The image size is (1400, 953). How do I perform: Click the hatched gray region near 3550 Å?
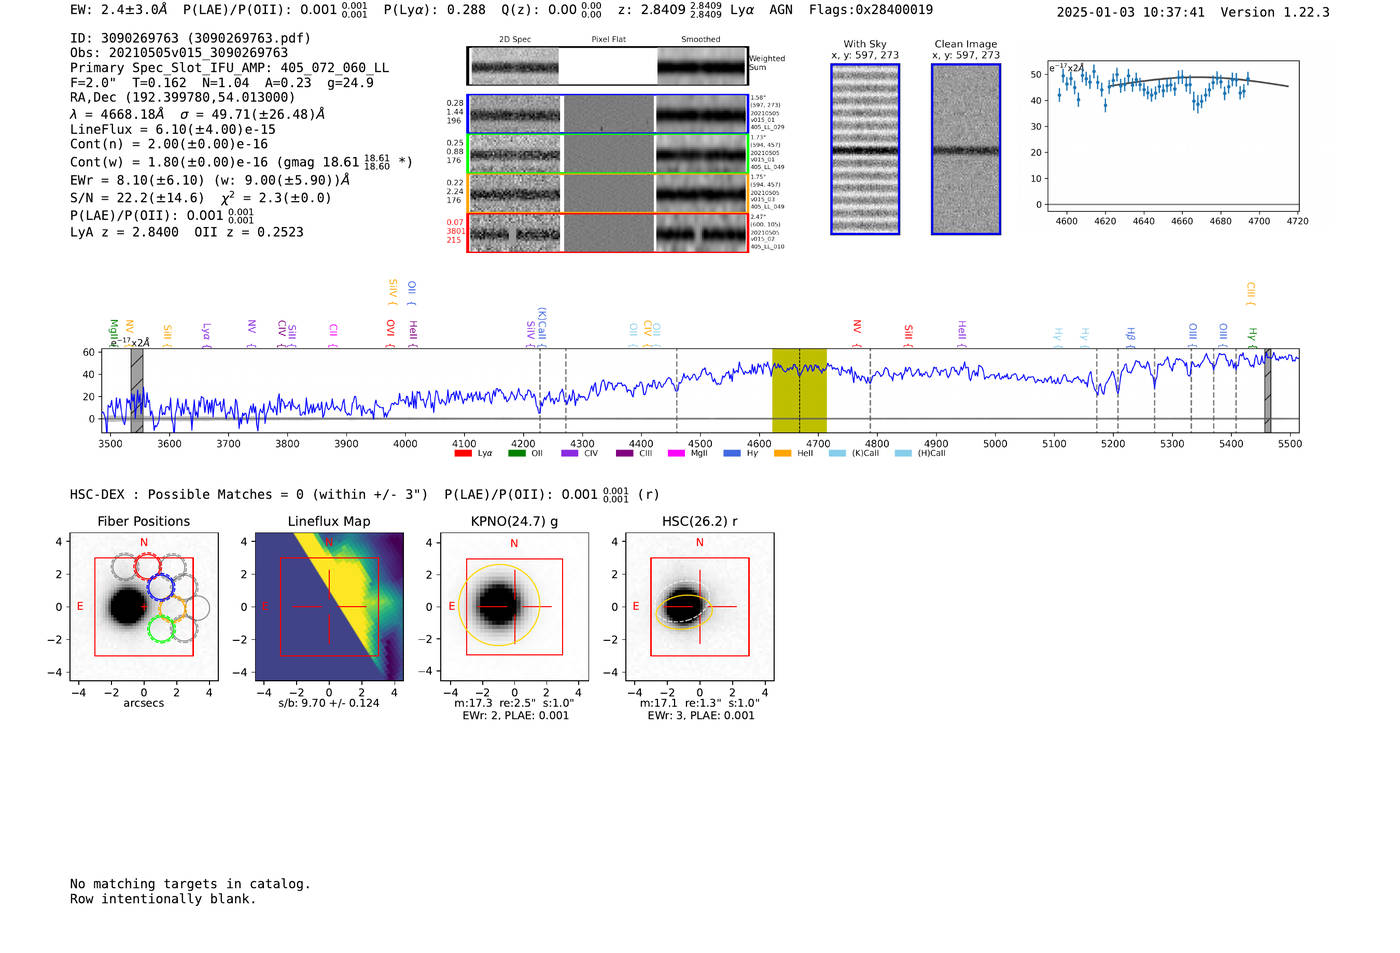tap(137, 390)
